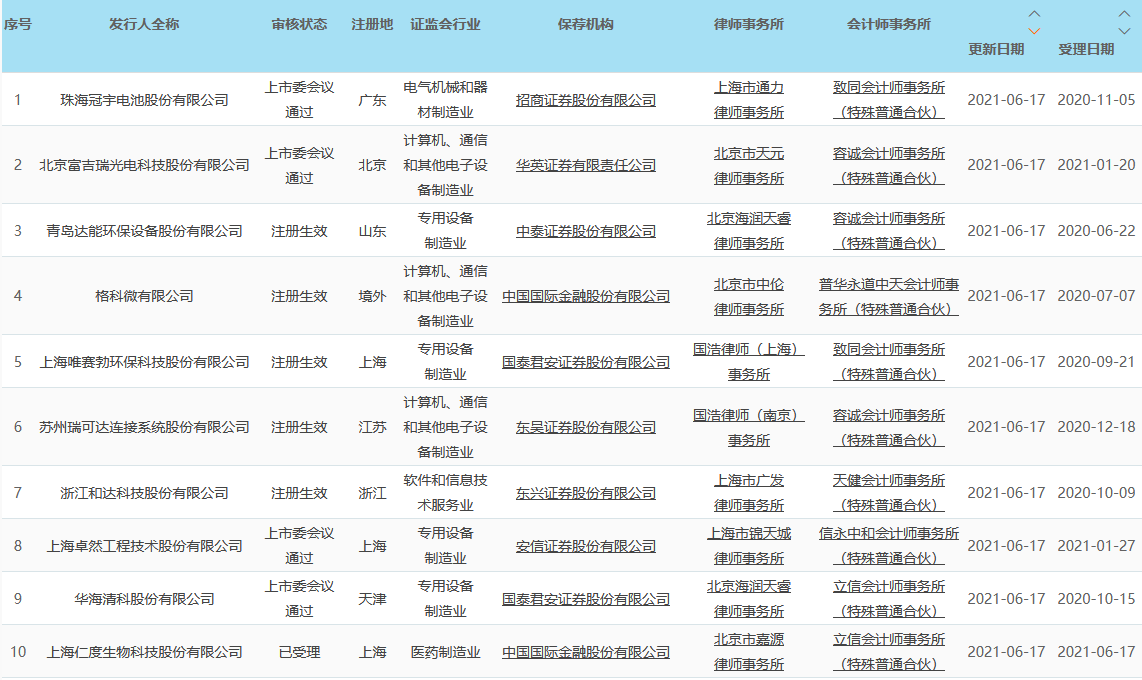The image size is (1142, 680).
Task: Click acceptance date 2021-01-27
Action: click(1096, 546)
